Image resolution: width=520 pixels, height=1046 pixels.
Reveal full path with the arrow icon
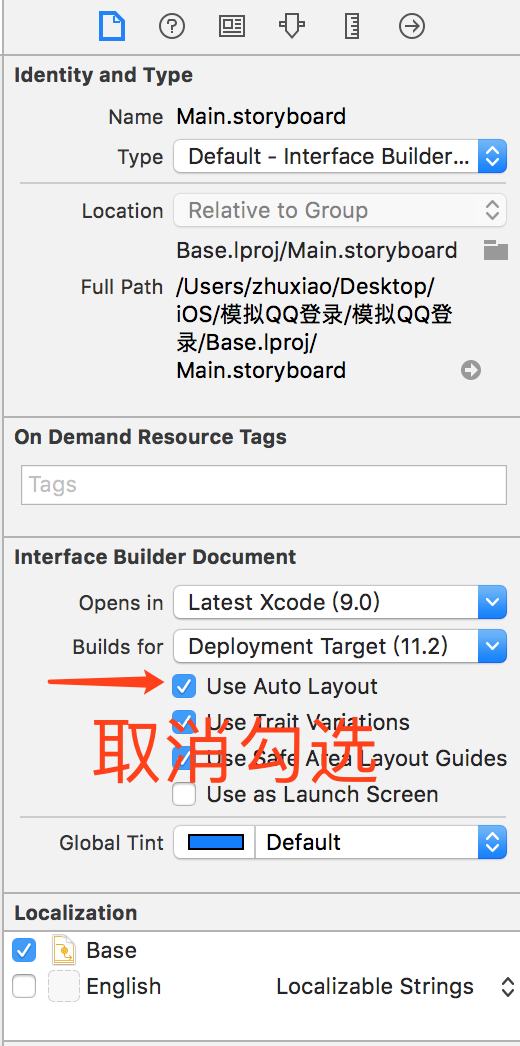[471, 370]
